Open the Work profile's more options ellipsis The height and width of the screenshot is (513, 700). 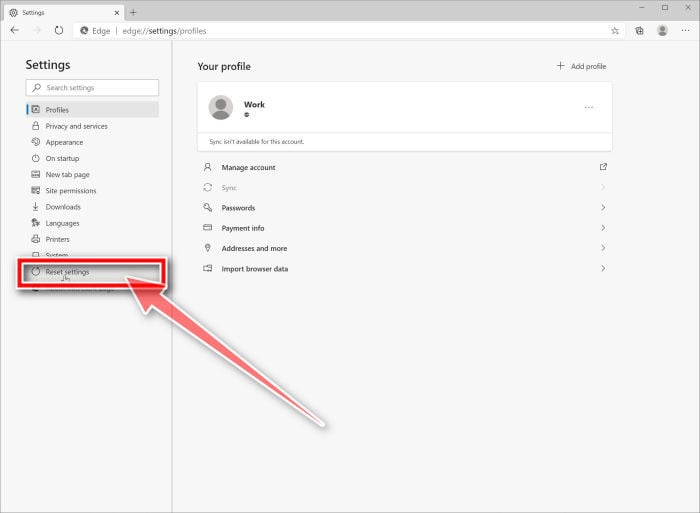pos(589,108)
